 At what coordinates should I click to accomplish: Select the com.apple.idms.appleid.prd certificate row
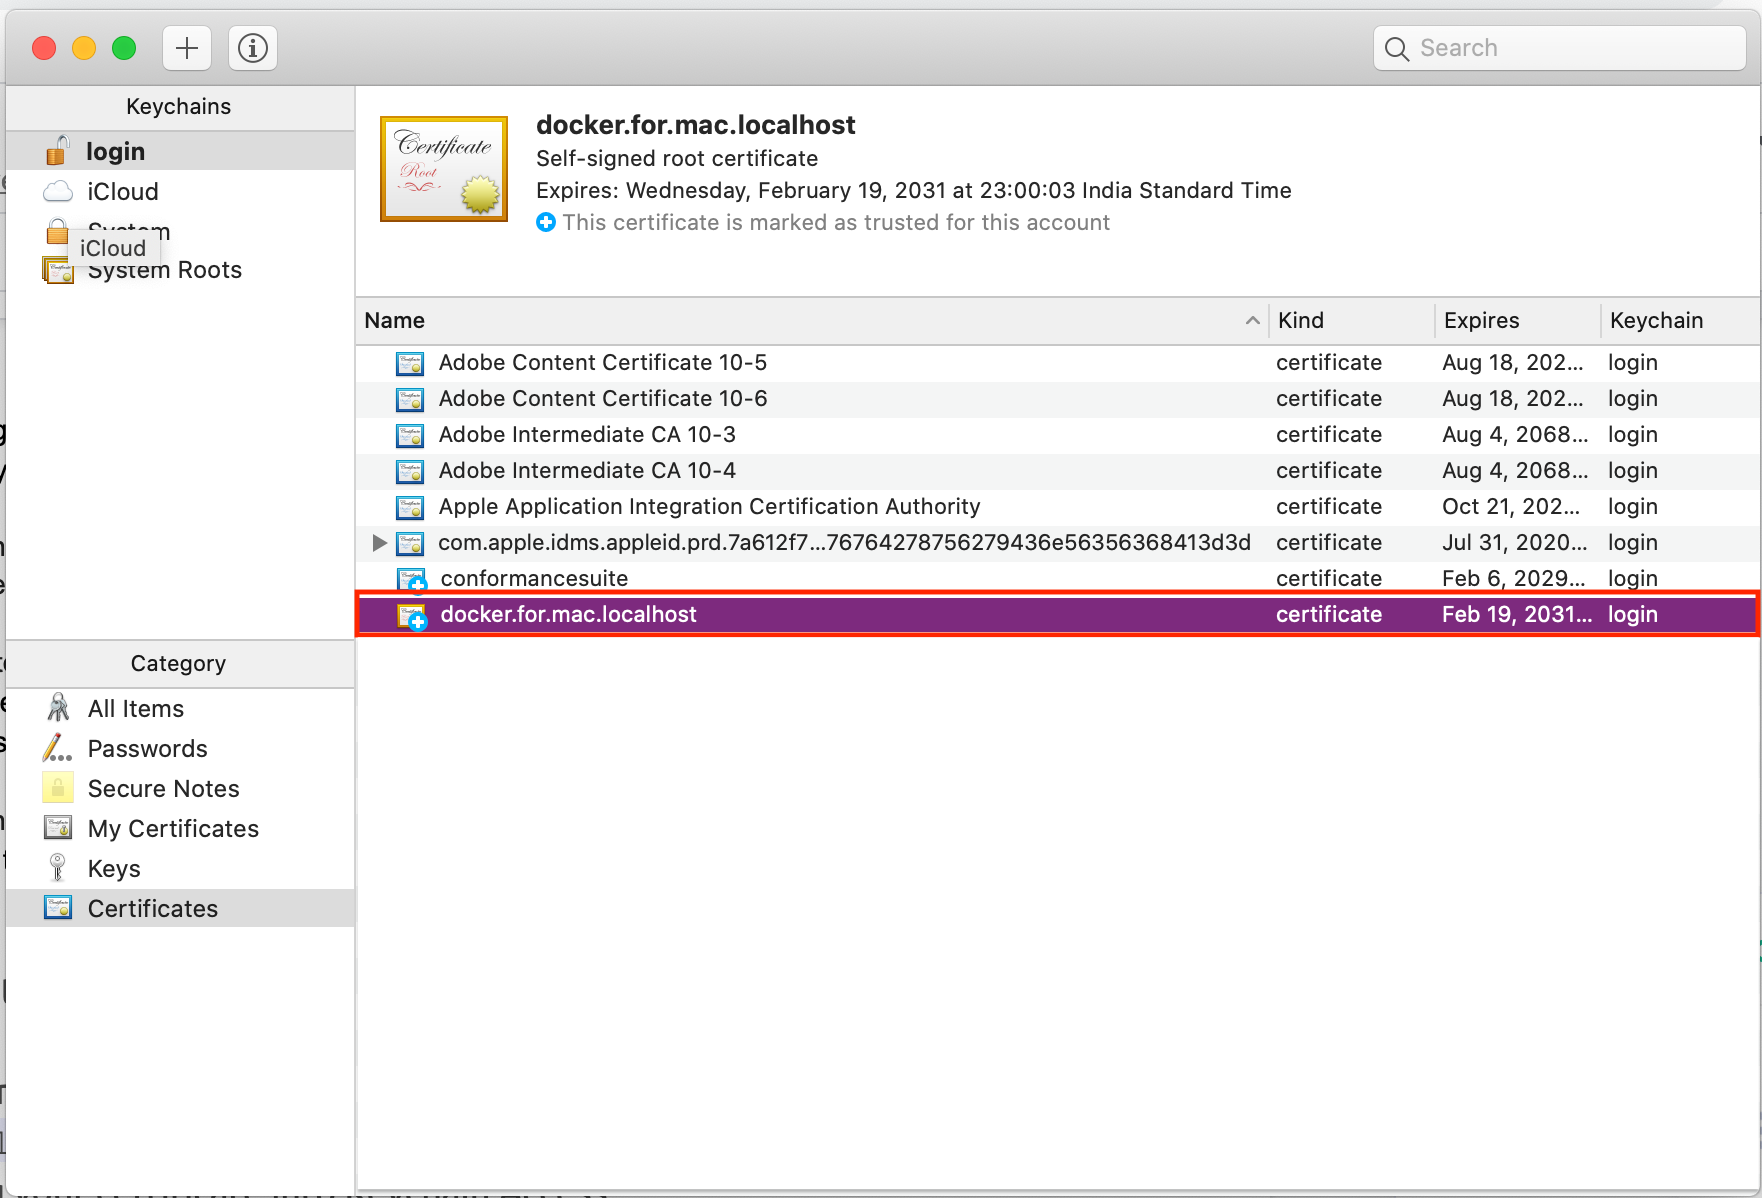pyautogui.click(x=1058, y=542)
